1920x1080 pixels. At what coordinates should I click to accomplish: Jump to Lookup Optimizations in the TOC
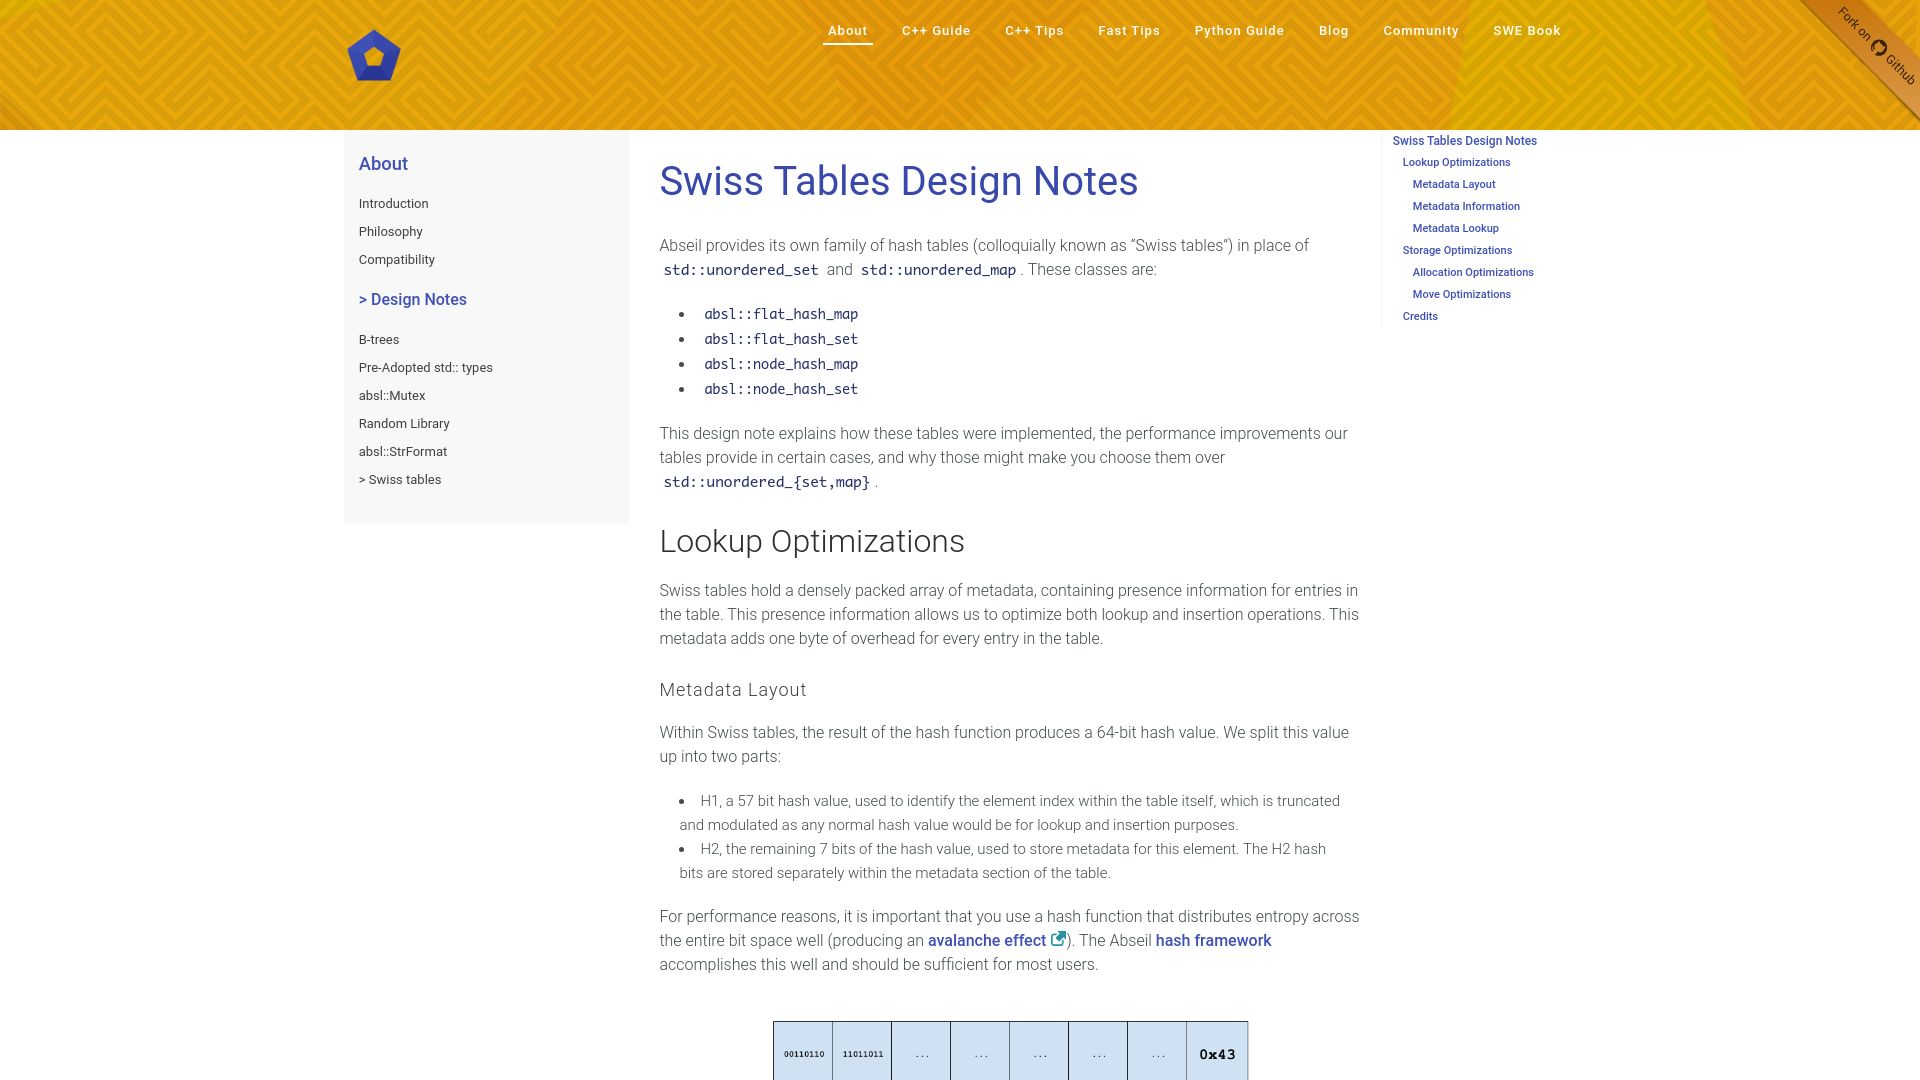coord(1456,162)
